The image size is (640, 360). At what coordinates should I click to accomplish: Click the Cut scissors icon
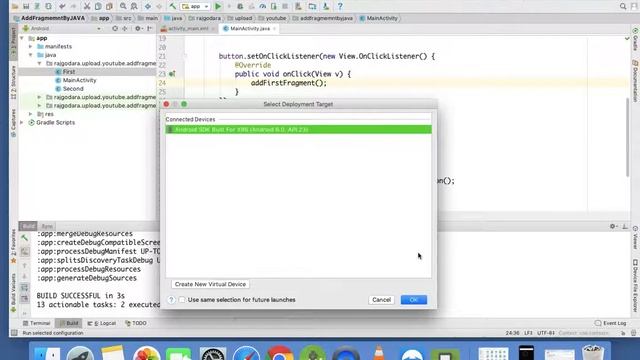pos(87,6)
